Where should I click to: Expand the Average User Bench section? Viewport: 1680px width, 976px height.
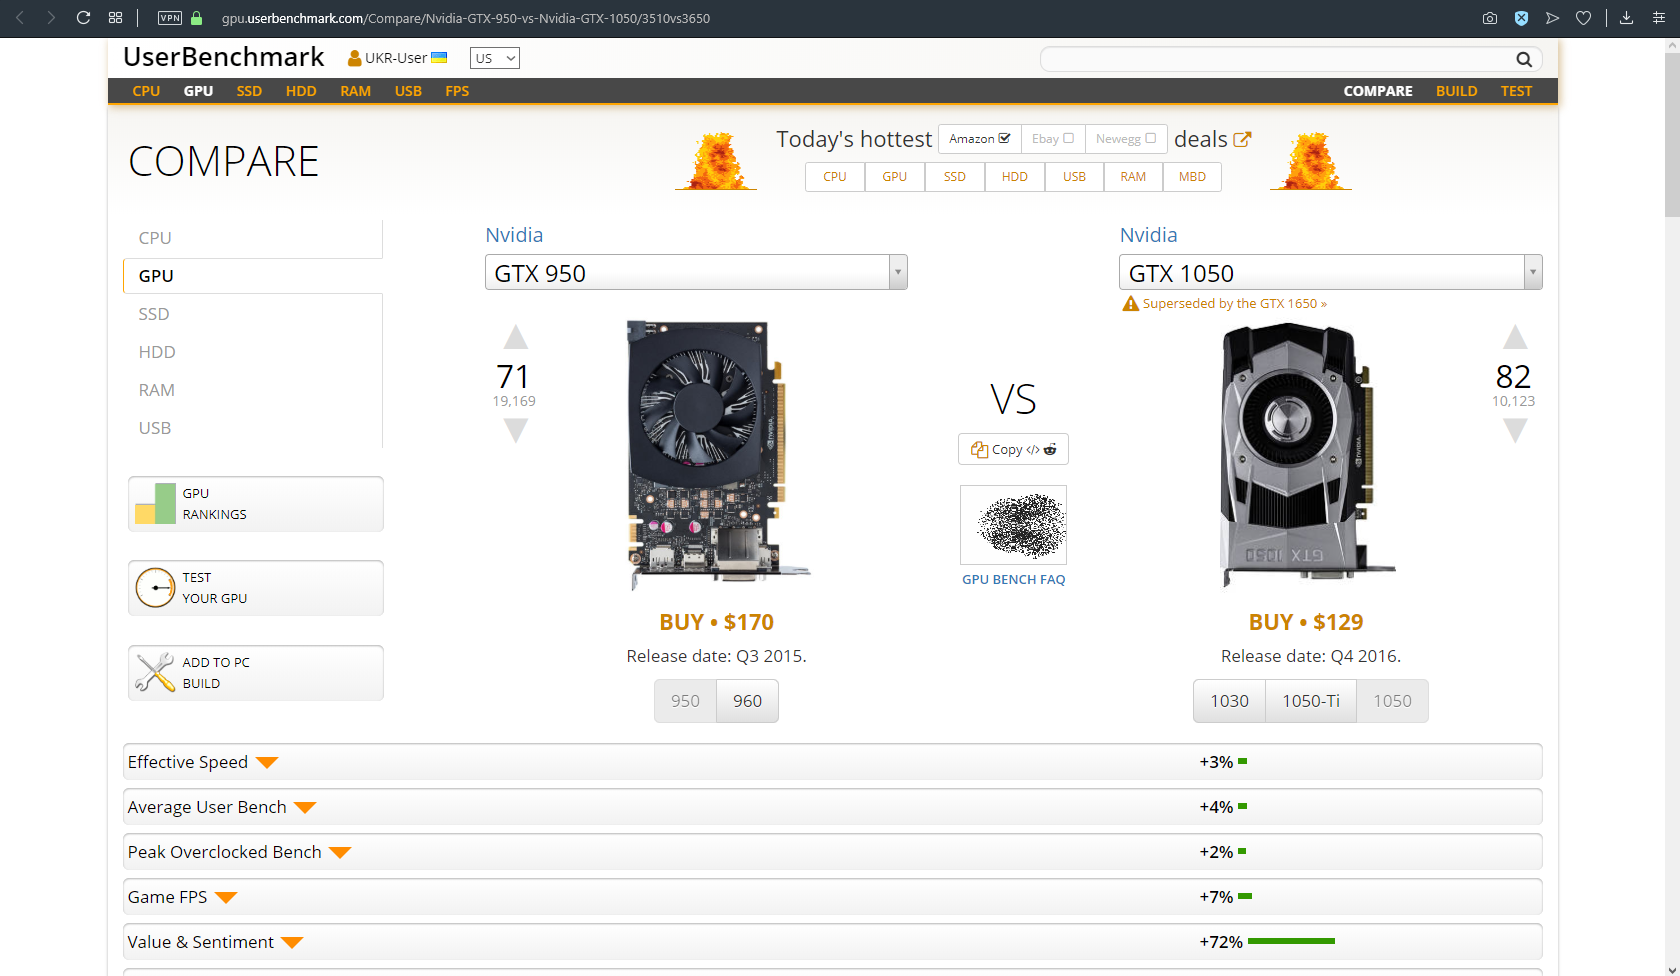point(305,808)
